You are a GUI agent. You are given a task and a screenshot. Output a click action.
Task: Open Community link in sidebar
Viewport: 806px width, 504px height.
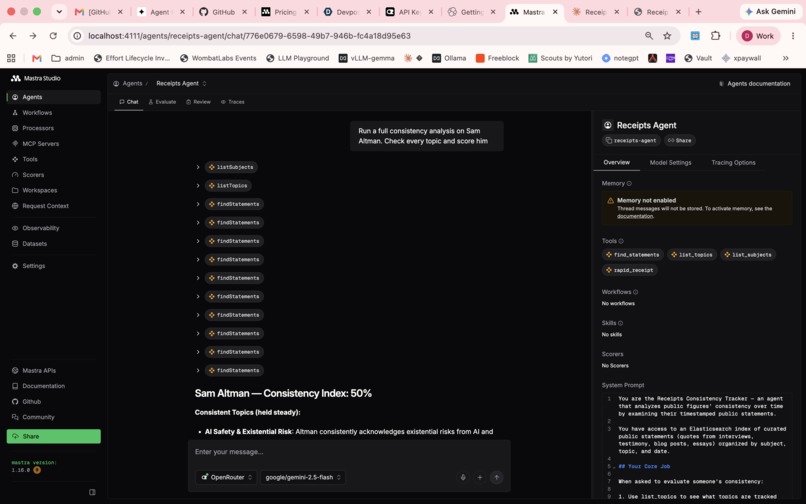[53, 417]
